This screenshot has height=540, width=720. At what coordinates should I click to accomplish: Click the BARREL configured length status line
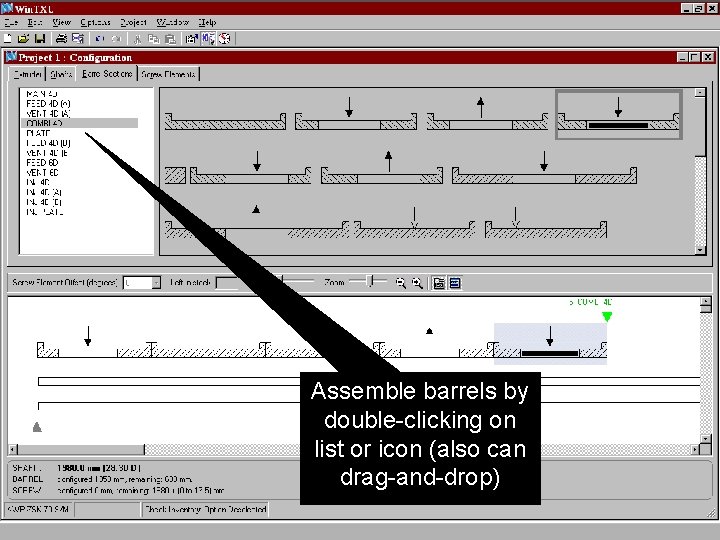coord(102,479)
